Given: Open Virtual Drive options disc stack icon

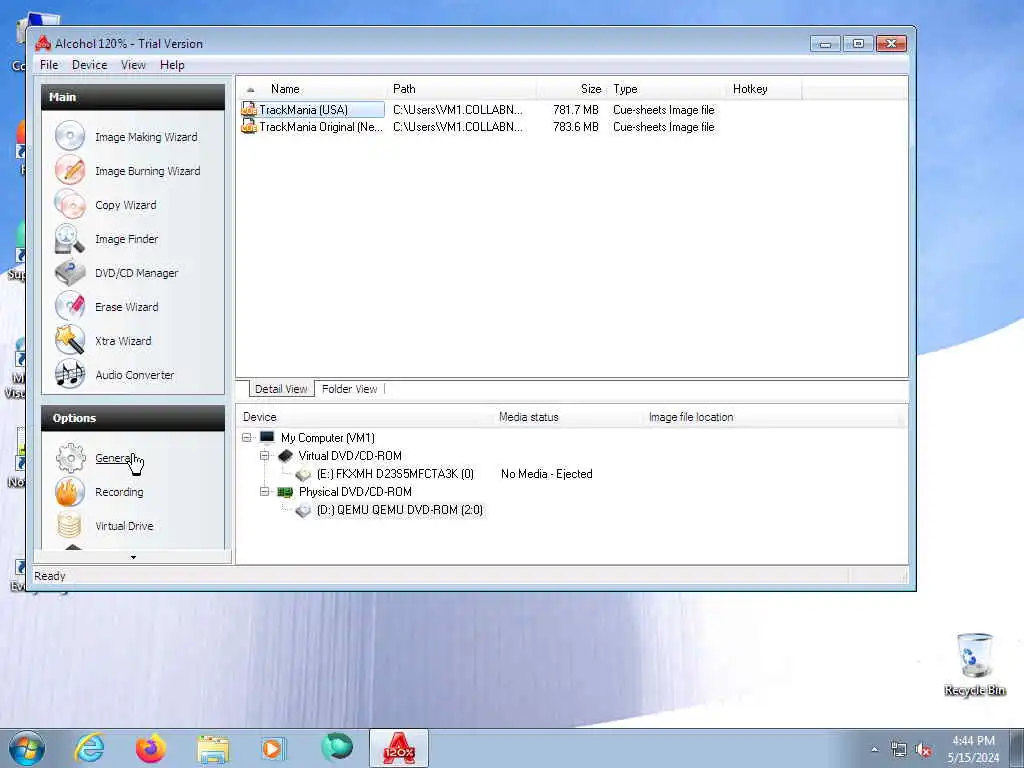Looking at the screenshot, I should pyautogui.click(x=70, y=525).
